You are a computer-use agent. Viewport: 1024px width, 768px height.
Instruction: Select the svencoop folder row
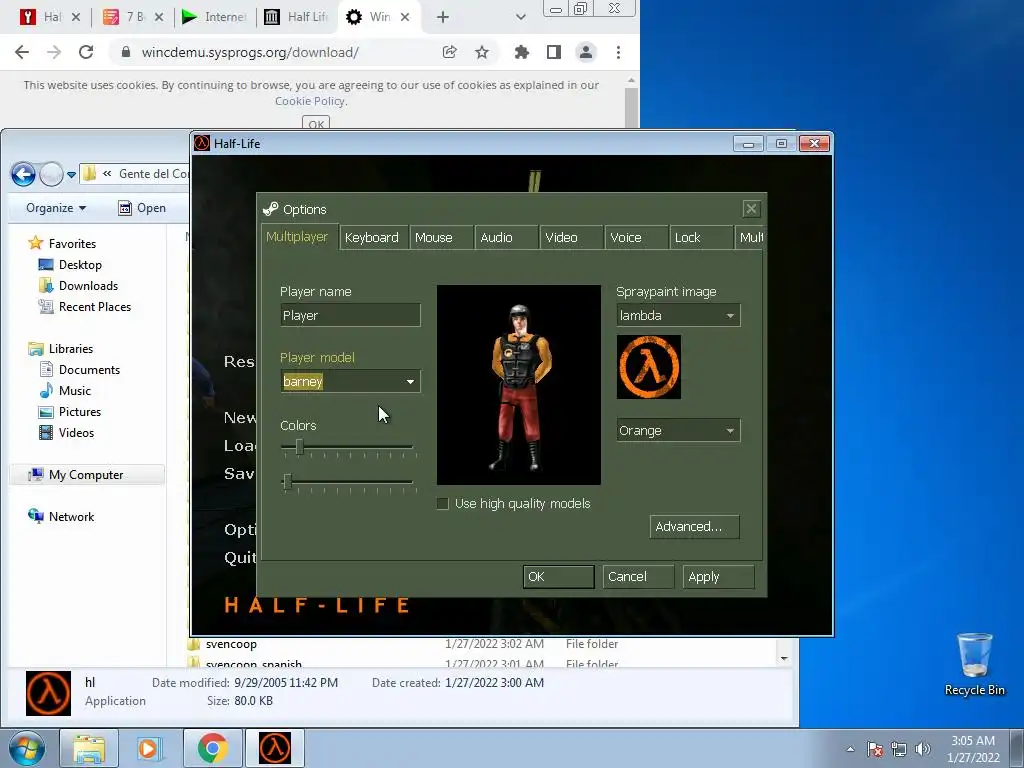click(483, 644)
